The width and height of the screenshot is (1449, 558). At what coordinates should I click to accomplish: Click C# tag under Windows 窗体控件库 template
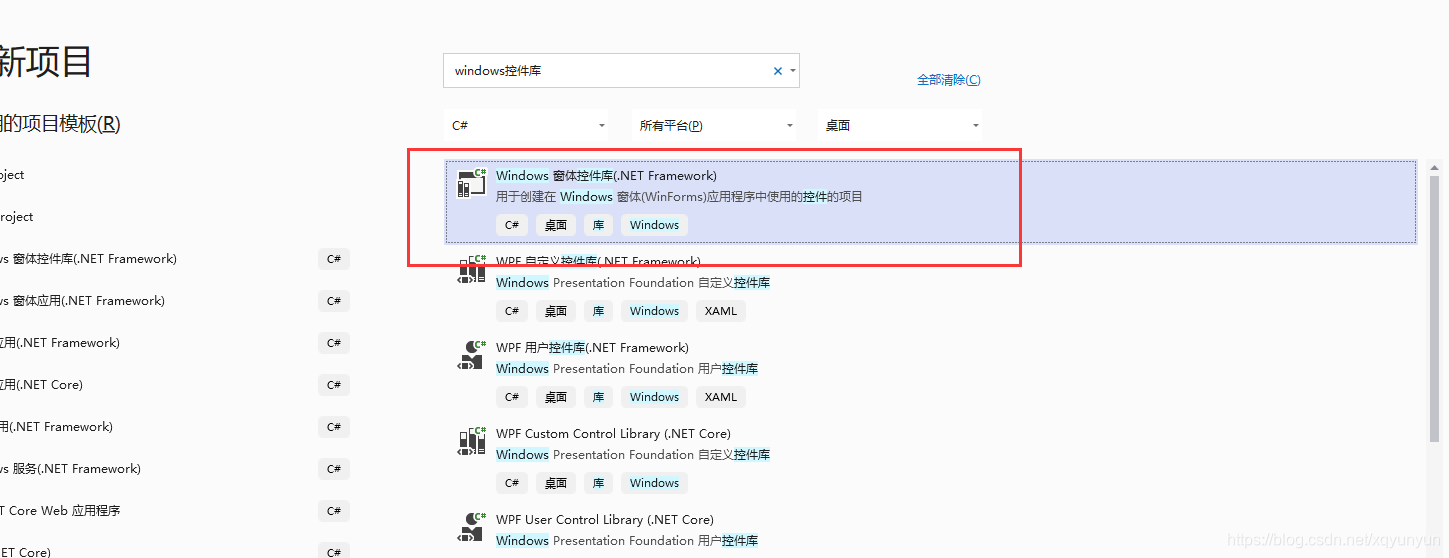tap(512, 225)
